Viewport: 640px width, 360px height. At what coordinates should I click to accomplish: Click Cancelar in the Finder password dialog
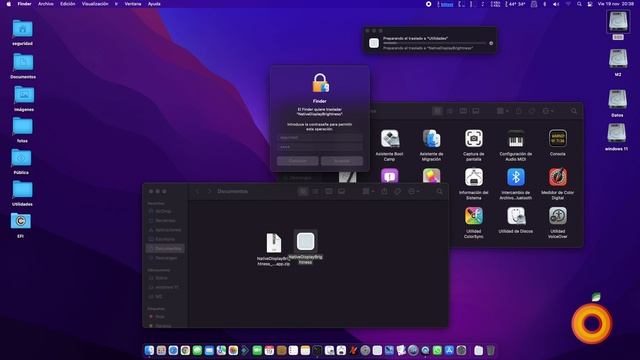point(298,161)
